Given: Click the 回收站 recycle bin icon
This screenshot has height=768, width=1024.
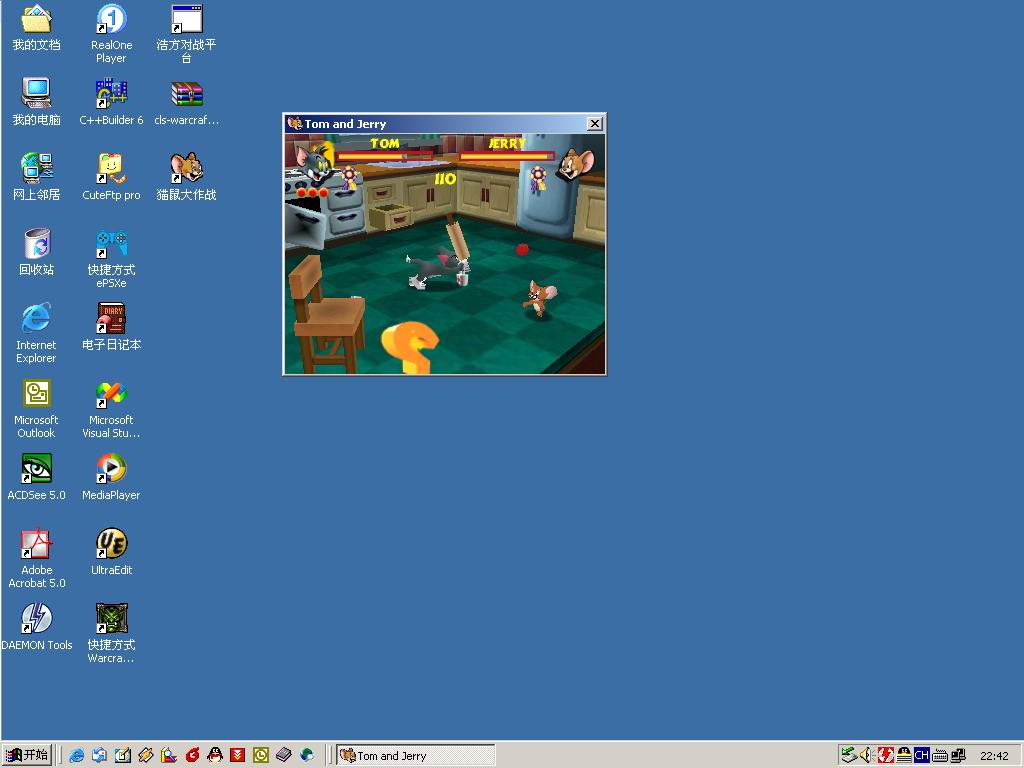Looking at the screenshot, I should tap(37, 251).
